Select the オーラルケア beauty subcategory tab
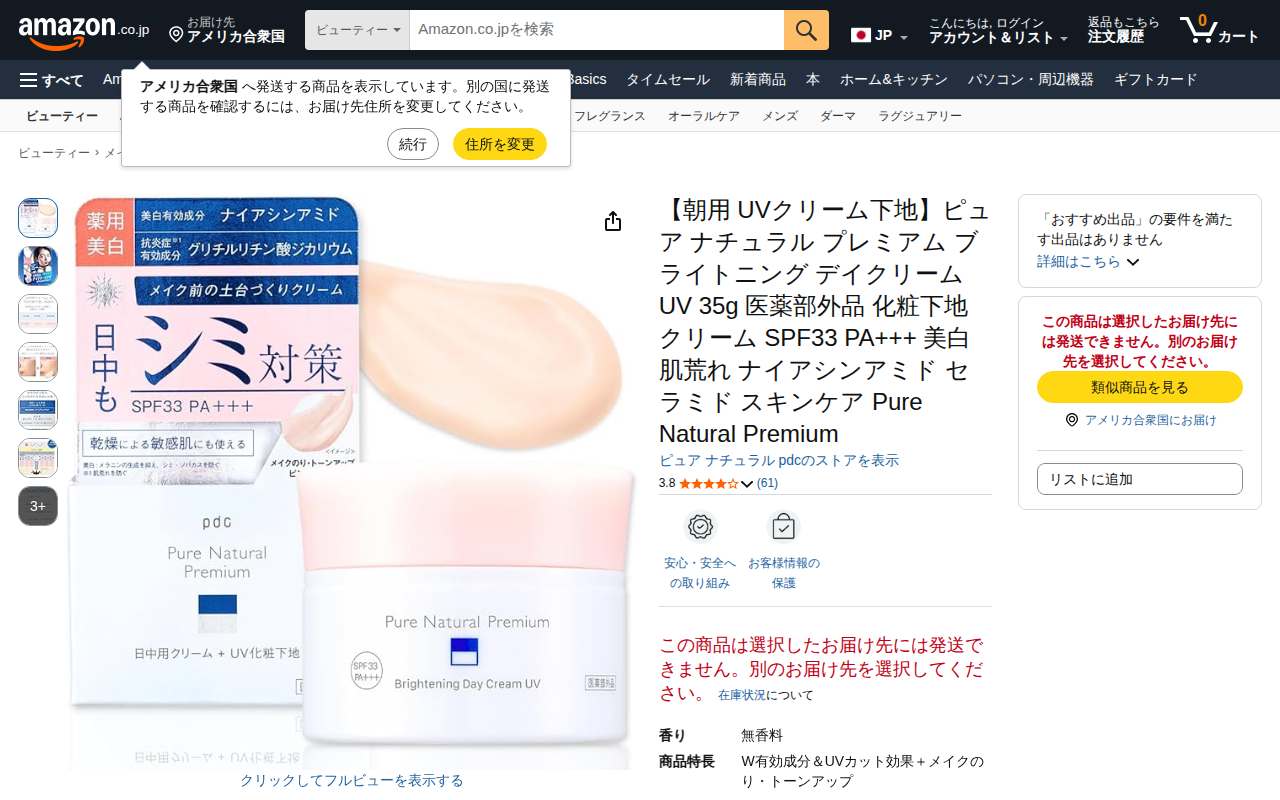Viewport: 1280px width, 800px height. coord(704,116)
